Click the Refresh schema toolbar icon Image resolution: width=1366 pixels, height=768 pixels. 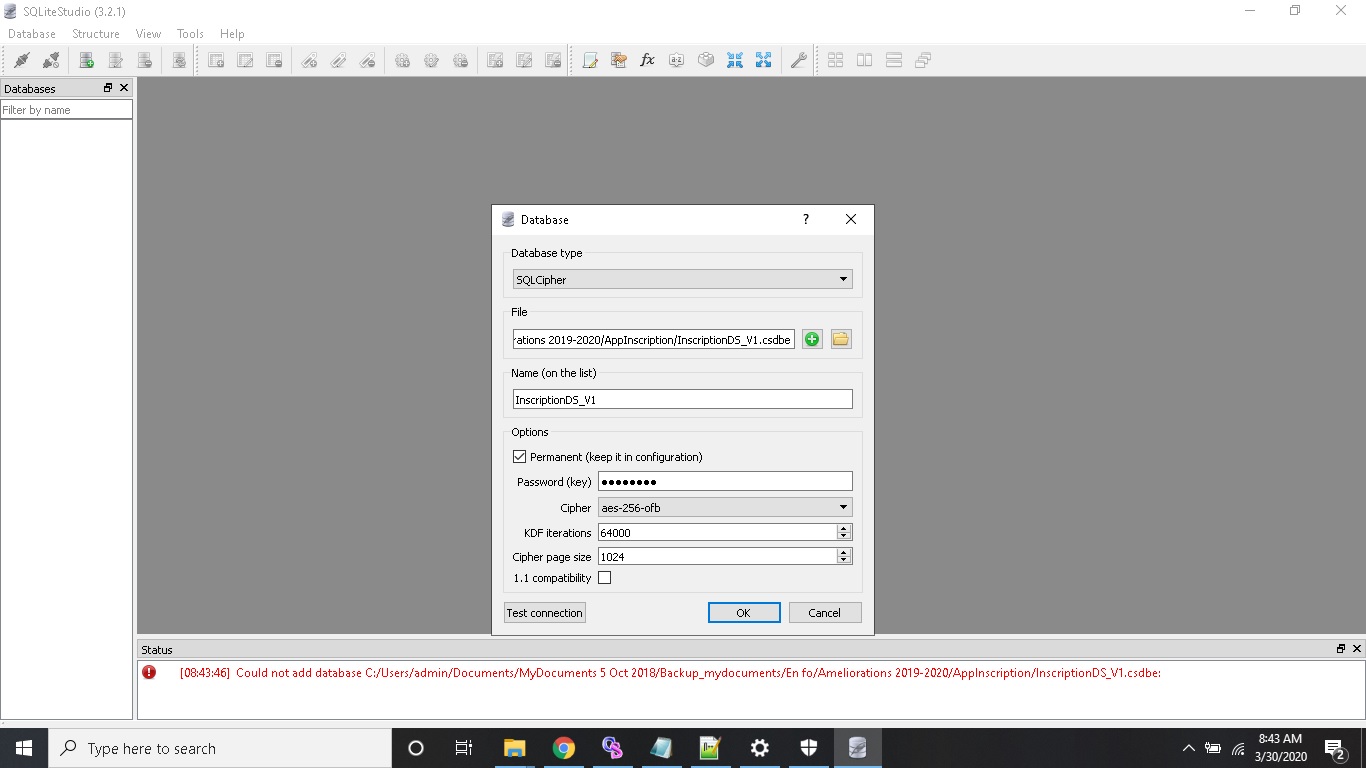click(179, 60)
